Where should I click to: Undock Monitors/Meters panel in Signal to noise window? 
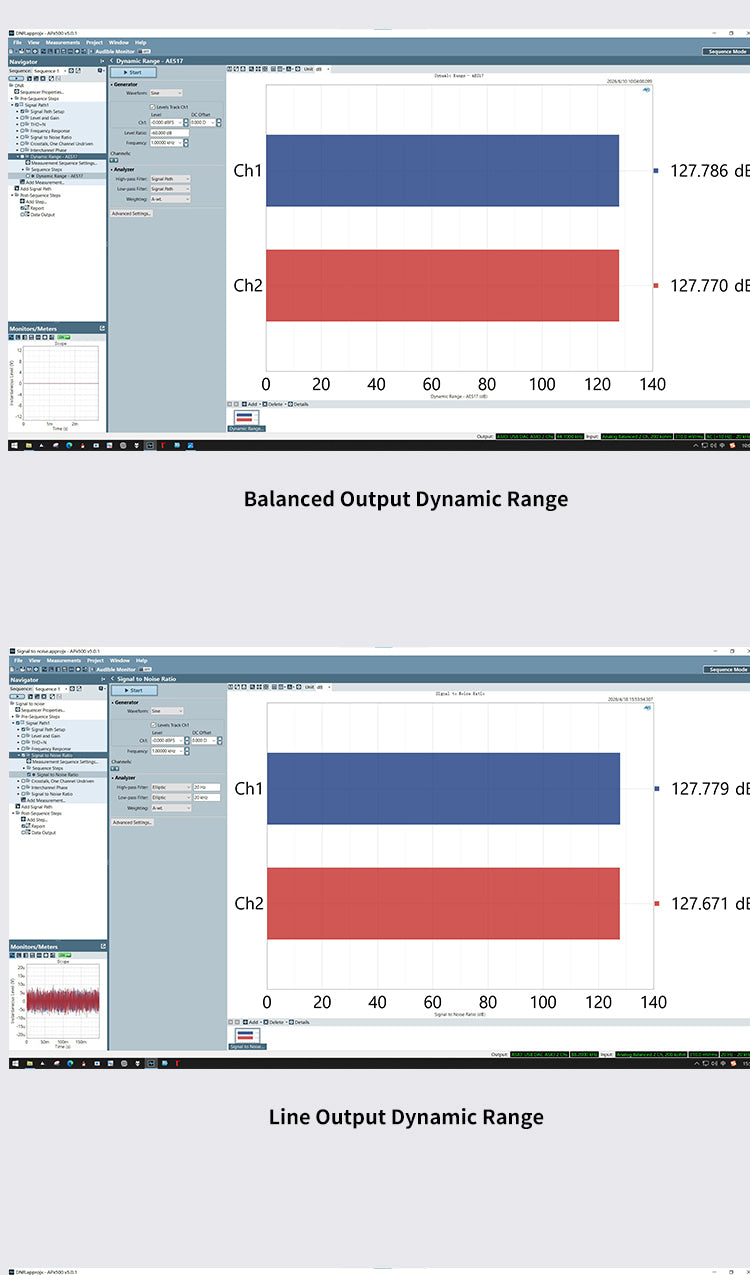[102, 946]
